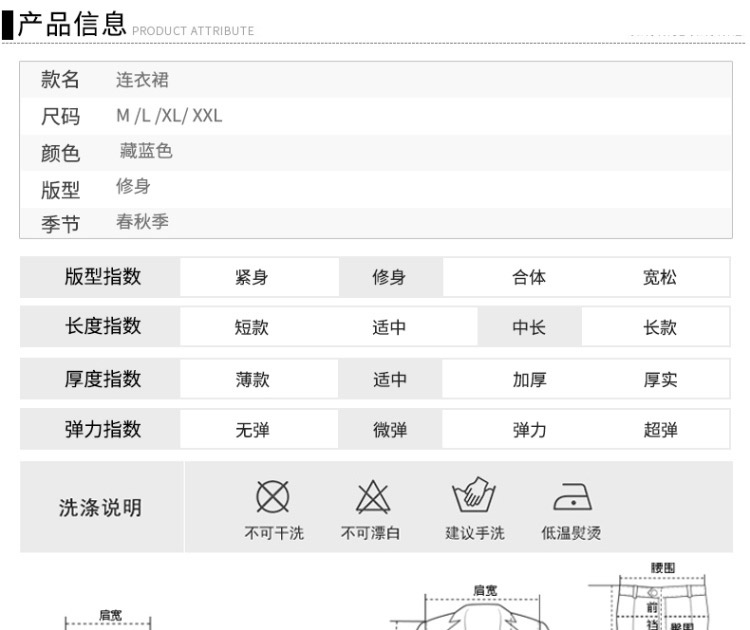Viewport: 750px width, 630px height.
Task: Click 宽松 in fit index row
Action: pos(660,277)
